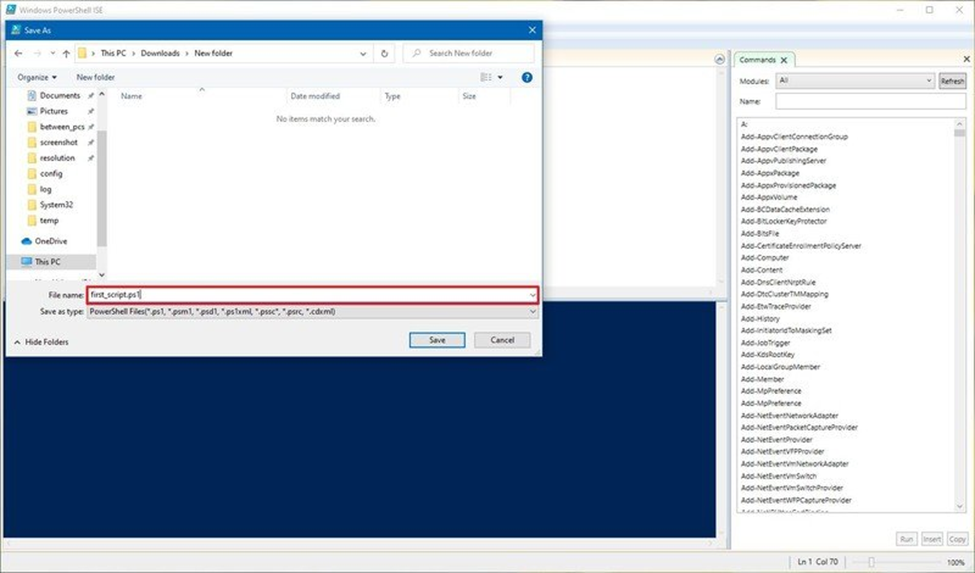Close the Commands add-on pane
Screen dimensions: 975x573
pos(966,59)
